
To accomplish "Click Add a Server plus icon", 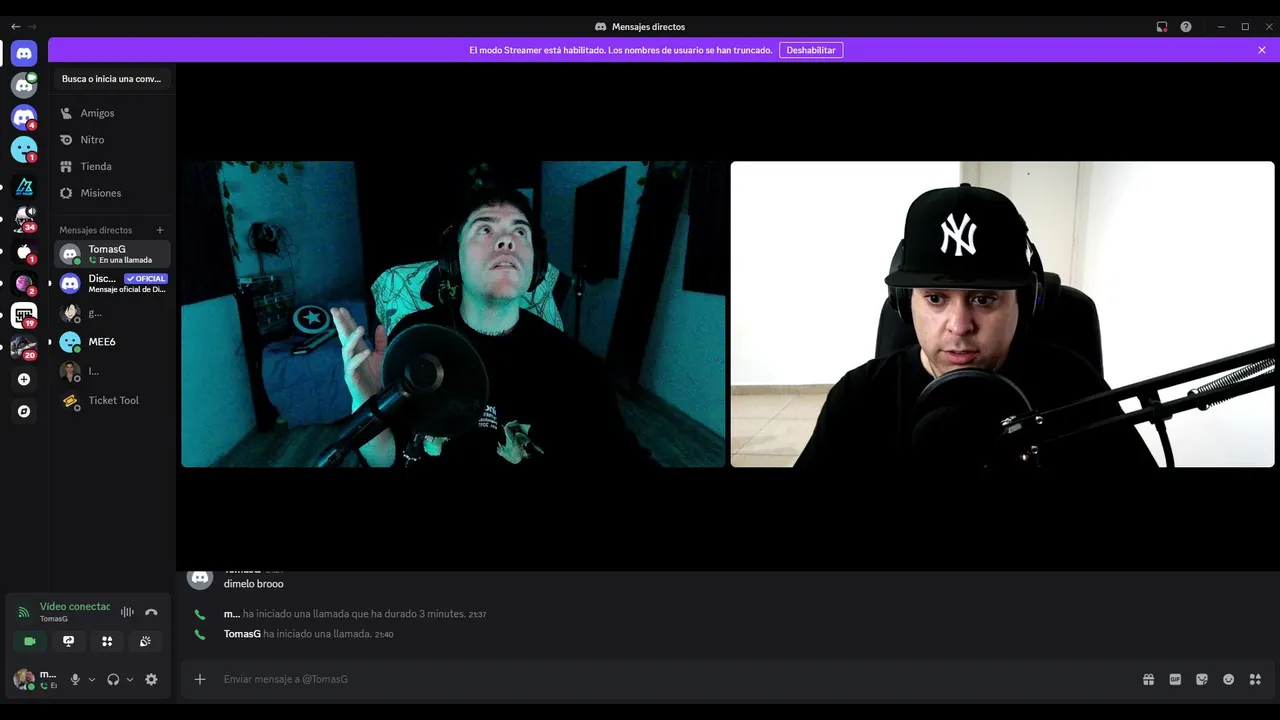I will click(24, 379).
